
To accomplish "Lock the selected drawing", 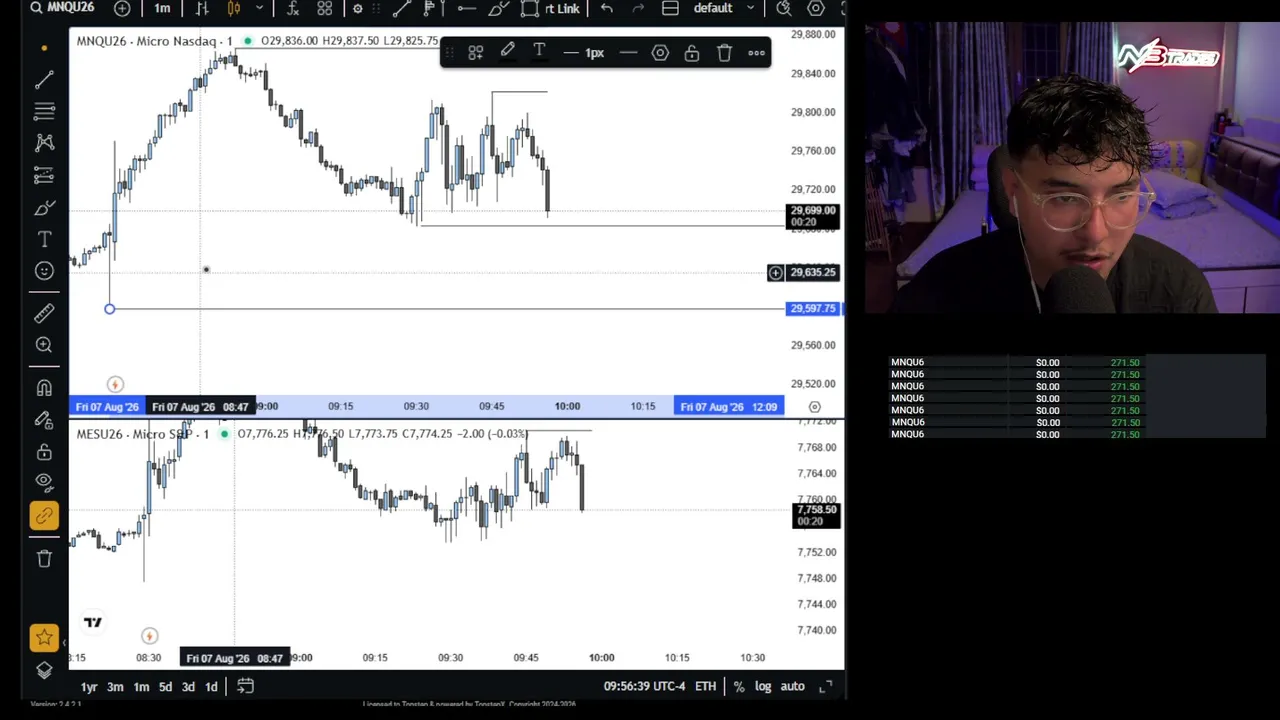I will [692, 52].
